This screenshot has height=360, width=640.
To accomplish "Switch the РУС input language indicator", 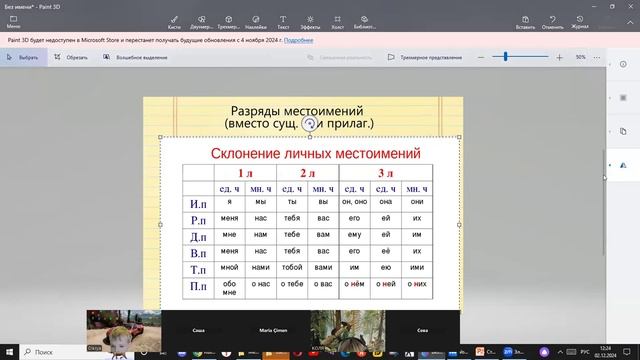I will [x=585, y=352].
